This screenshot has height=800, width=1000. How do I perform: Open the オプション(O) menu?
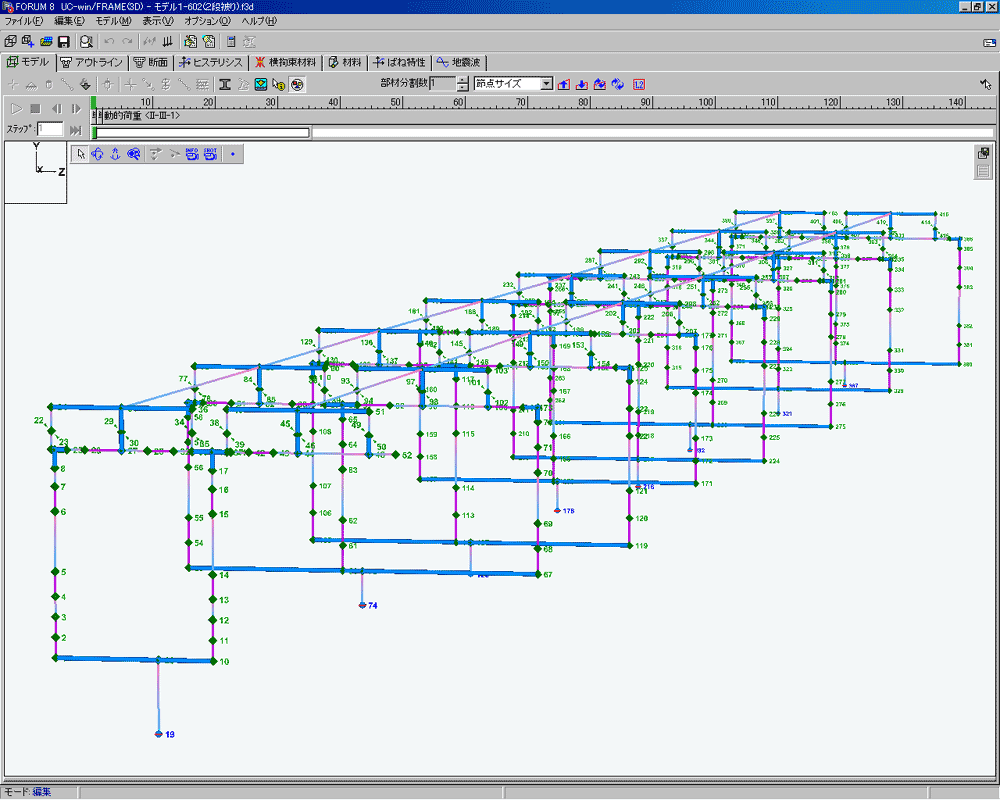(207, 21)
